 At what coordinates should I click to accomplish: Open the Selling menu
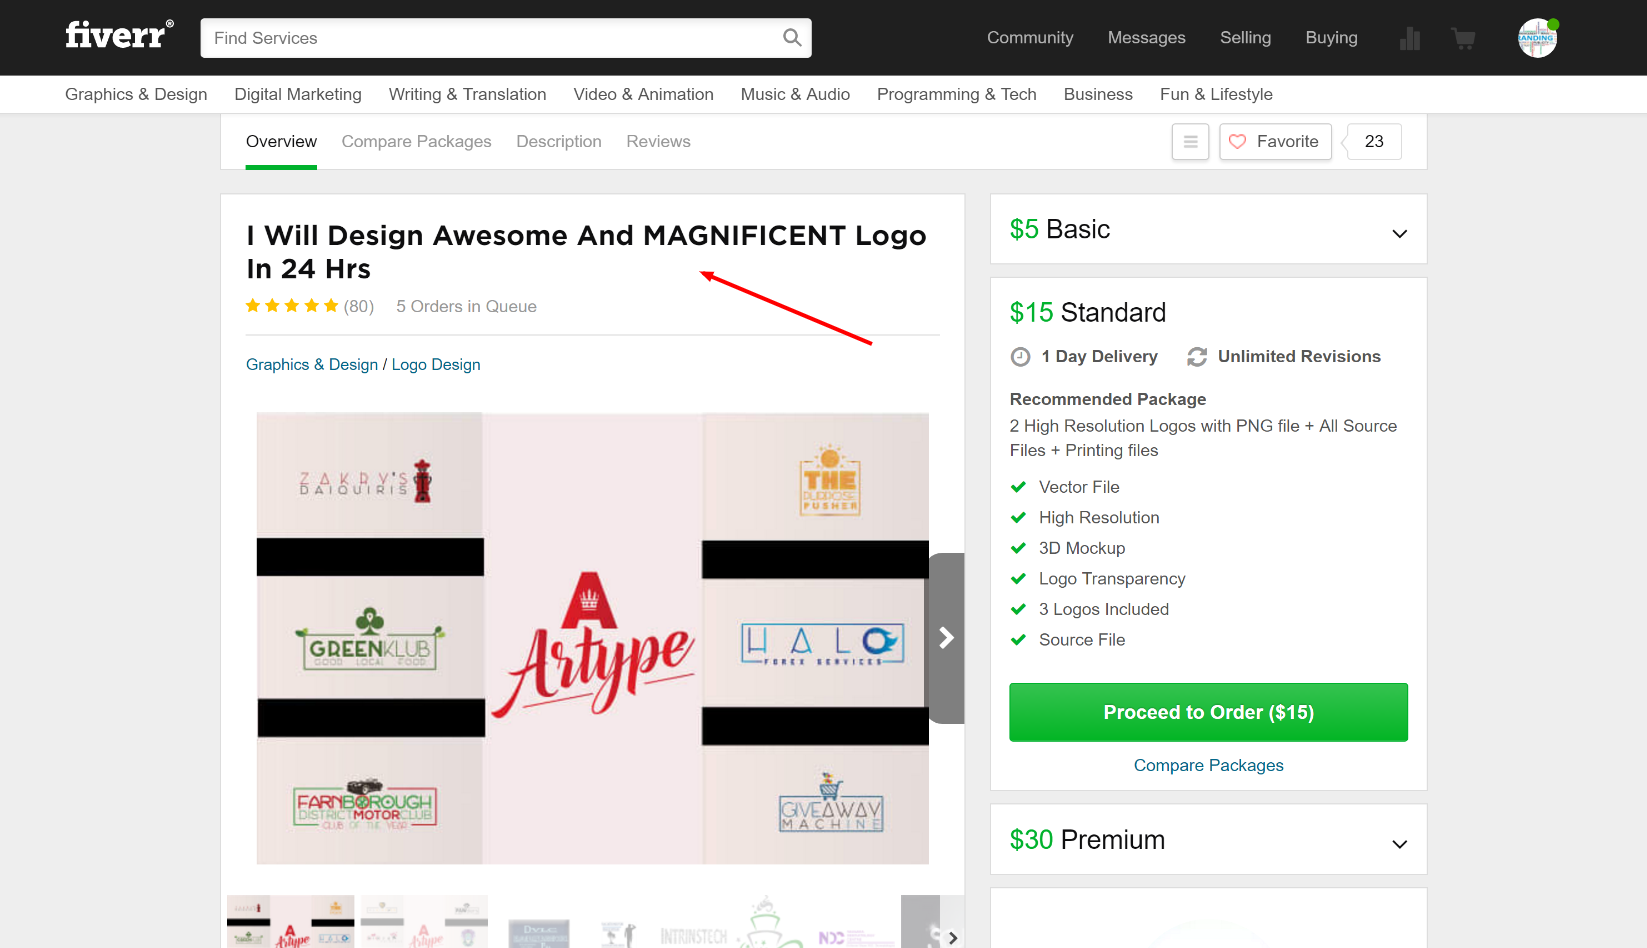(1245, 38)
